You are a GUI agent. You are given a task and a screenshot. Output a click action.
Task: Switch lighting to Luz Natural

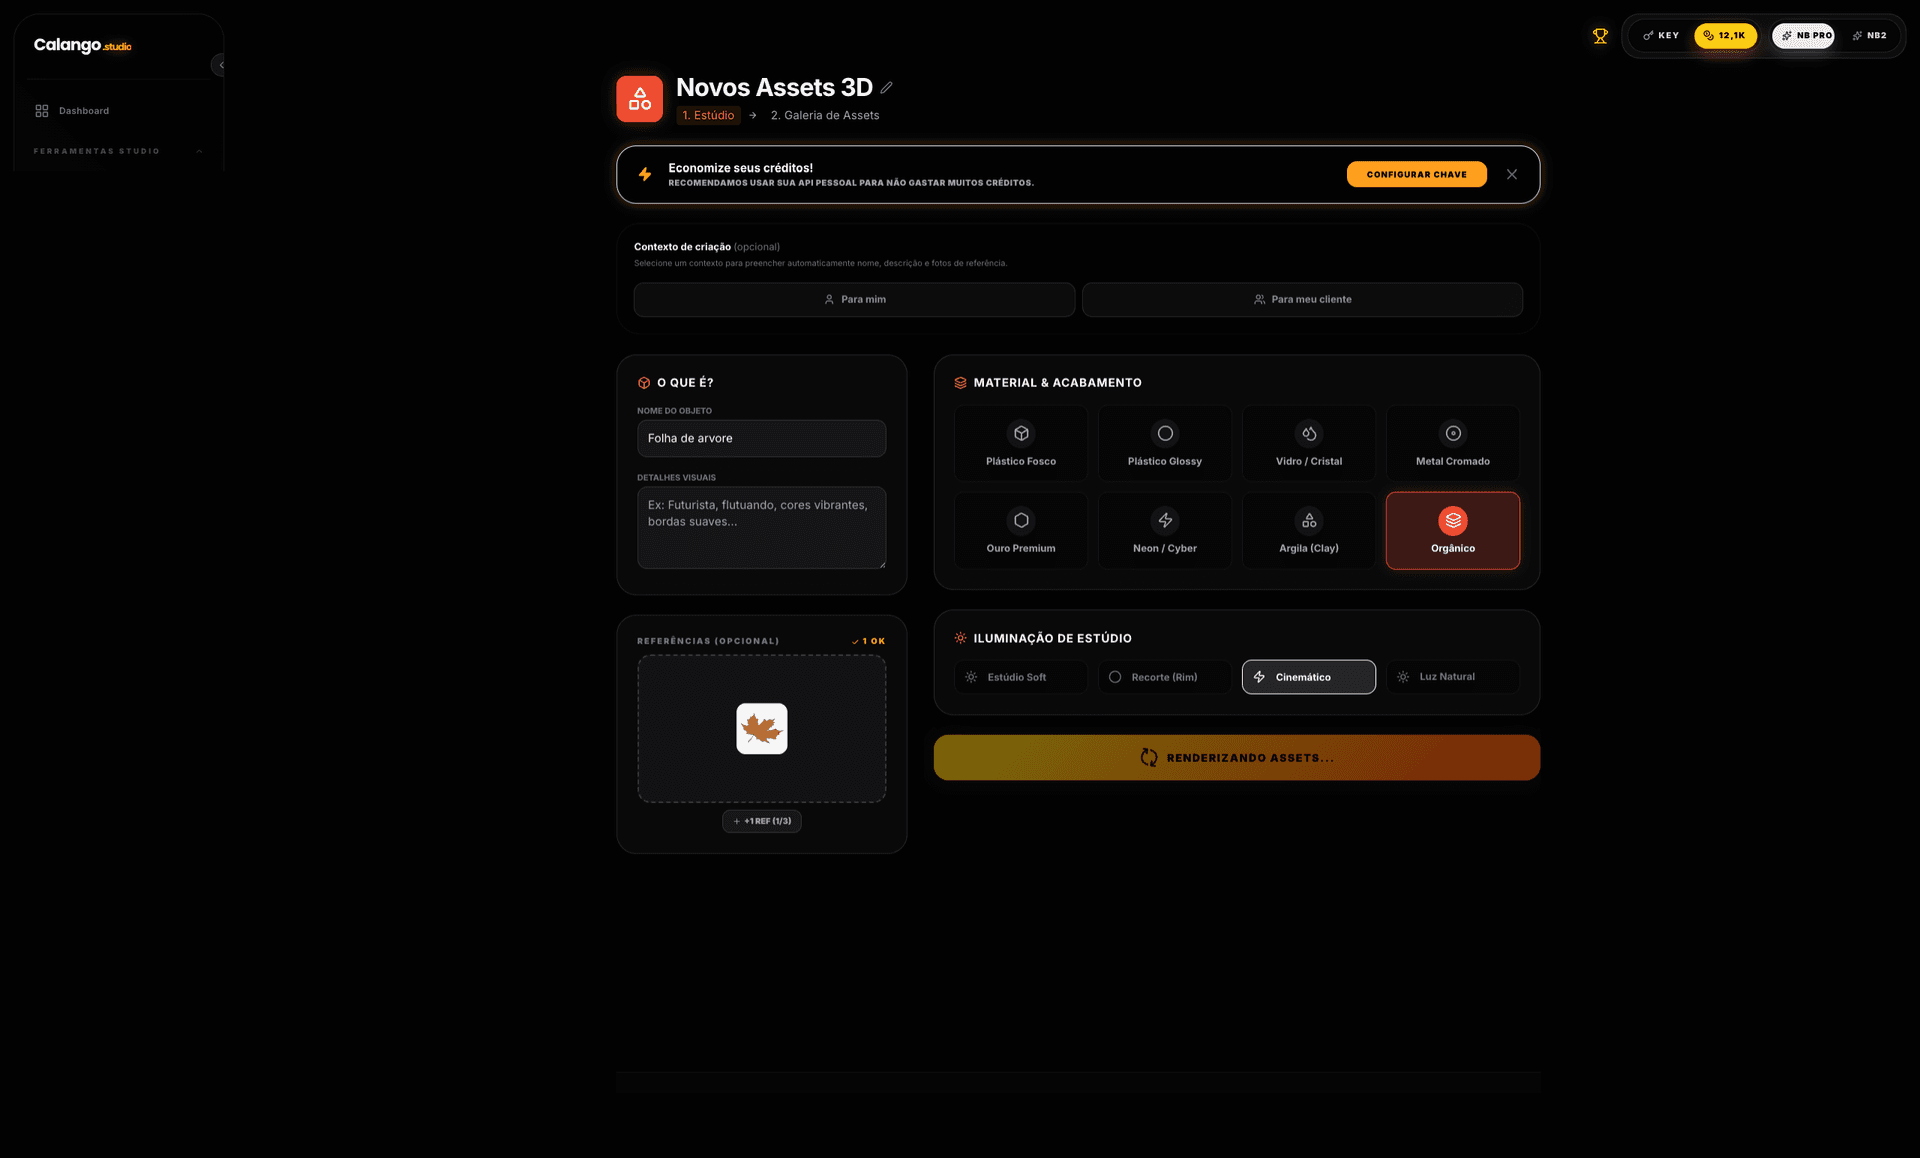(x=1453, y=677)
